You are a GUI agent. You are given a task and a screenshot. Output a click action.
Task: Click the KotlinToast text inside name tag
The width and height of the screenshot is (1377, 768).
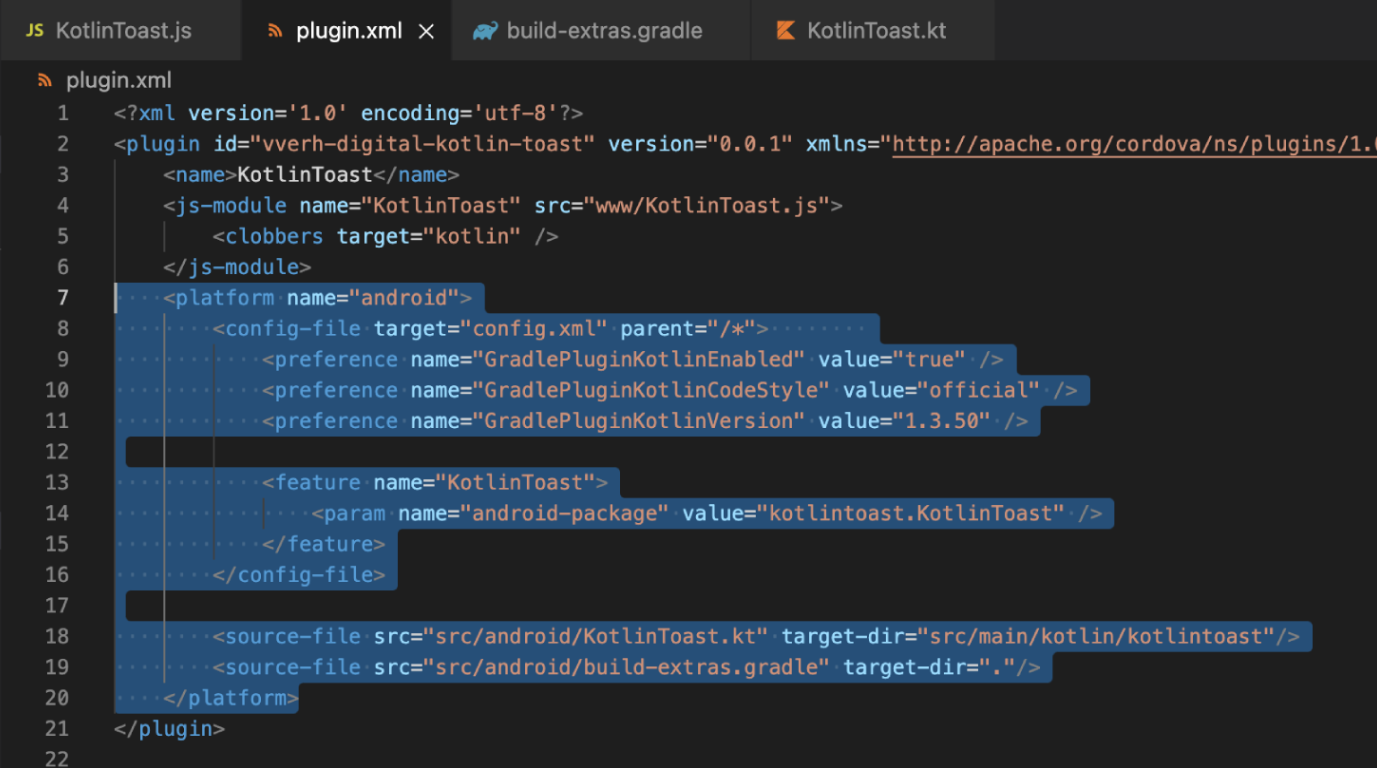[x=305, y=175]
